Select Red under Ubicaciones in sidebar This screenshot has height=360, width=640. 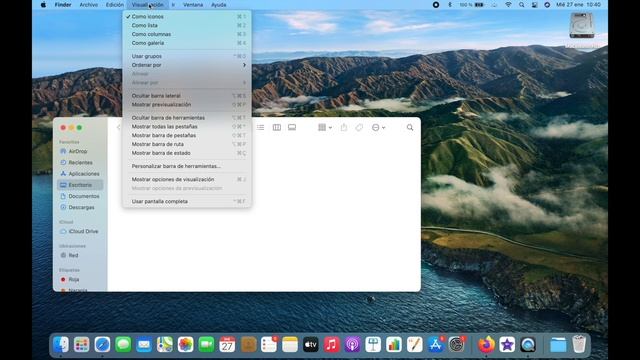click(x=80, y=256)
